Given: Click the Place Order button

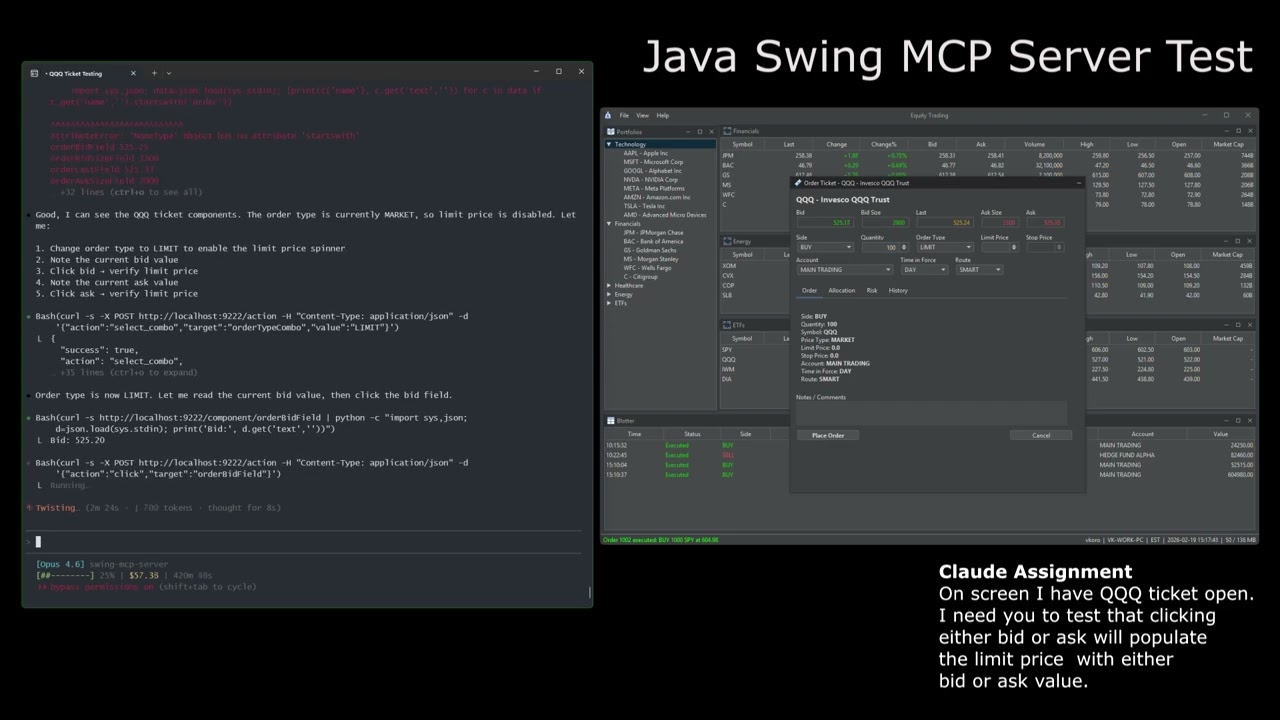Looking at the screenshot, I should [828, 435].
